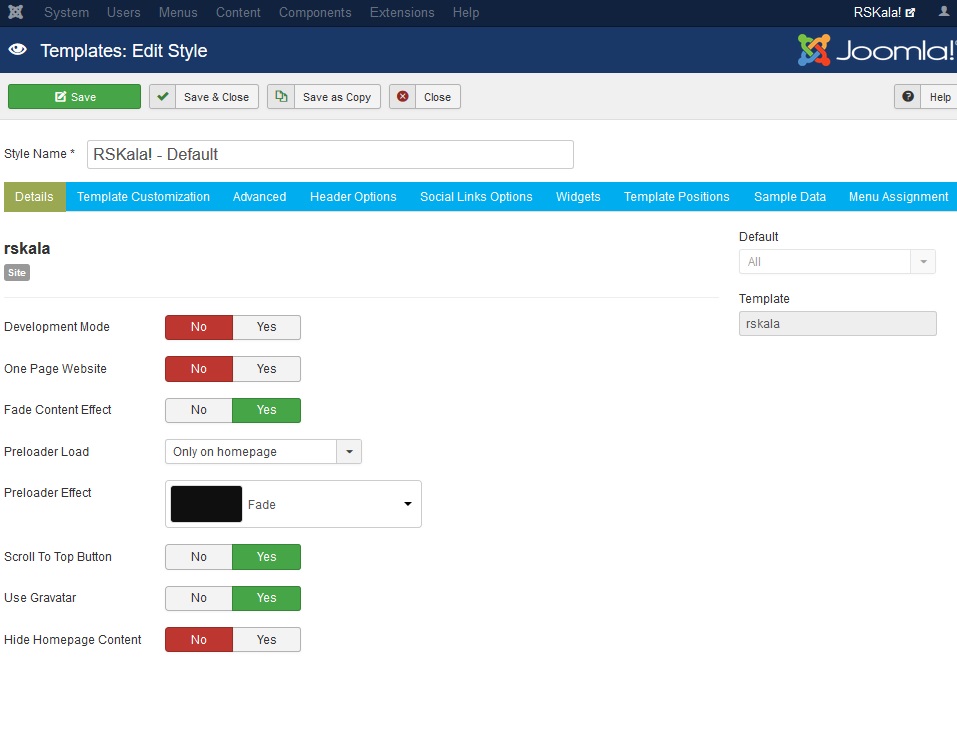The height and width of the screenshot is (737, 957).
Task: Open the Sample Data tab
Action: click(x=790, y=197)
